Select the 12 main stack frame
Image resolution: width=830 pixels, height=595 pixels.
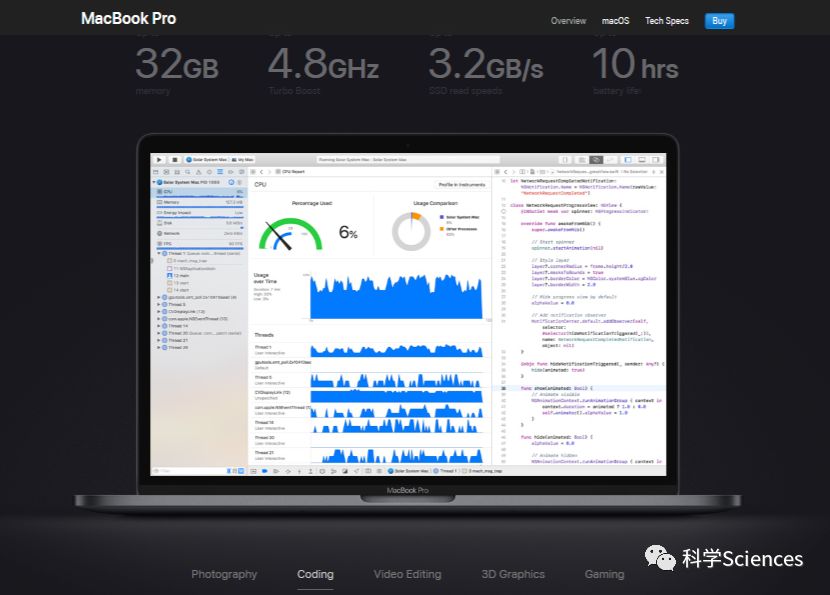click(x=178, y=276)
